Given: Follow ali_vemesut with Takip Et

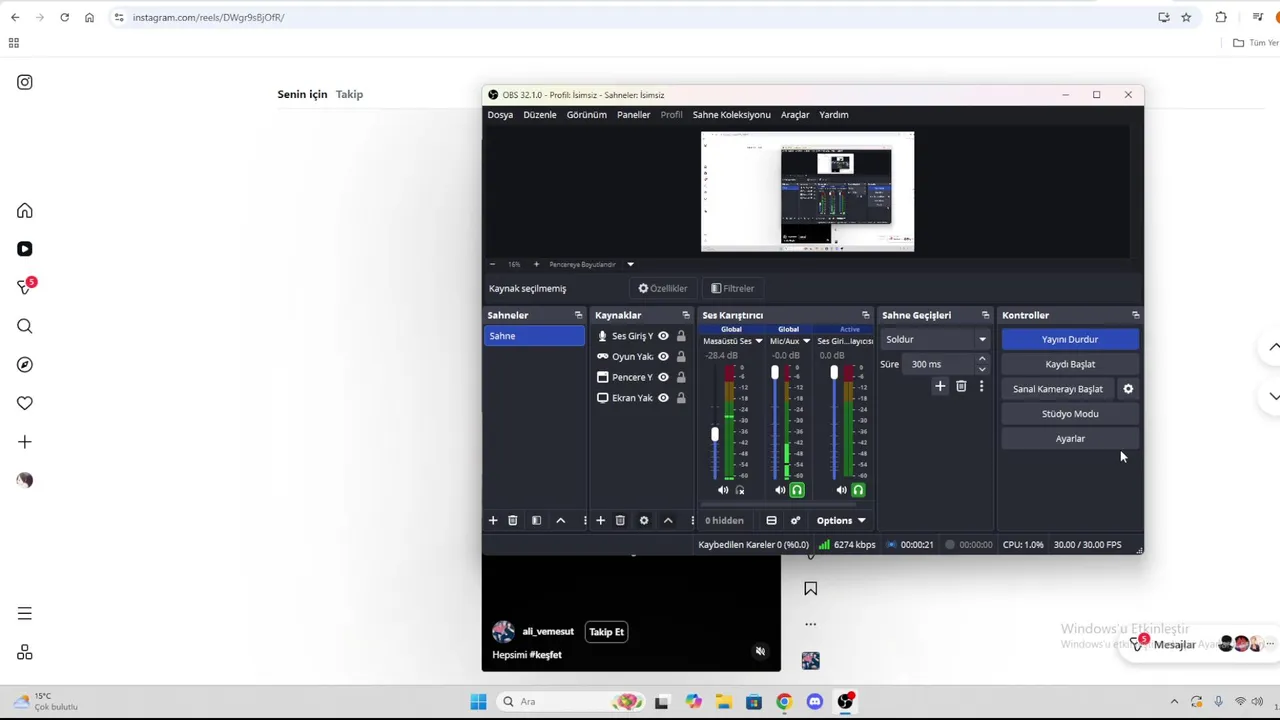Looking at the screenshot, I should tap(606, 632).
